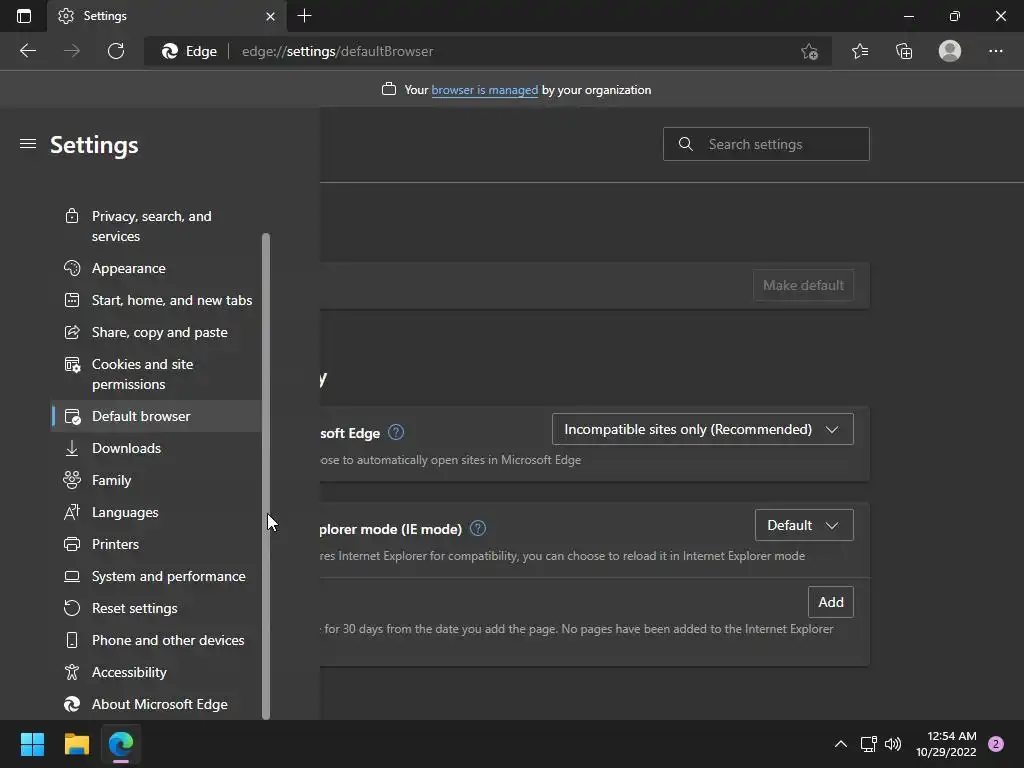Click the Make default button

pos(803,285)
